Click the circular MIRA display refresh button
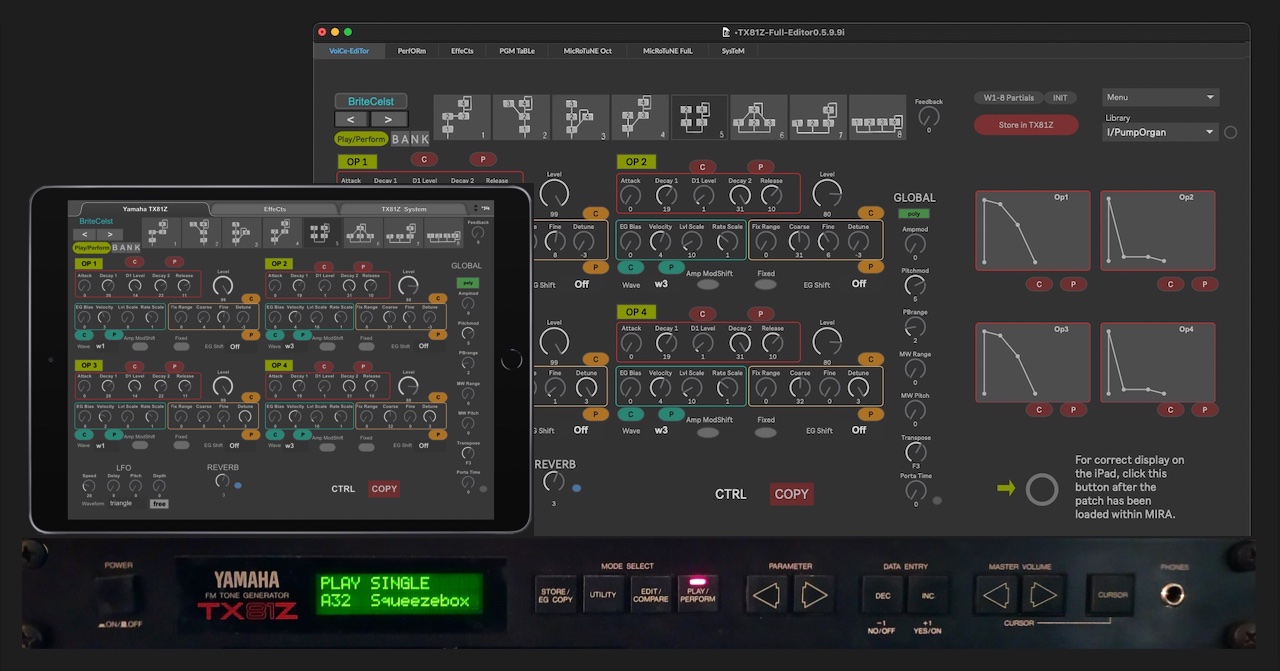Image resolution: width=1280 pixels, height=671 pixels. [x=1042, y=489]
